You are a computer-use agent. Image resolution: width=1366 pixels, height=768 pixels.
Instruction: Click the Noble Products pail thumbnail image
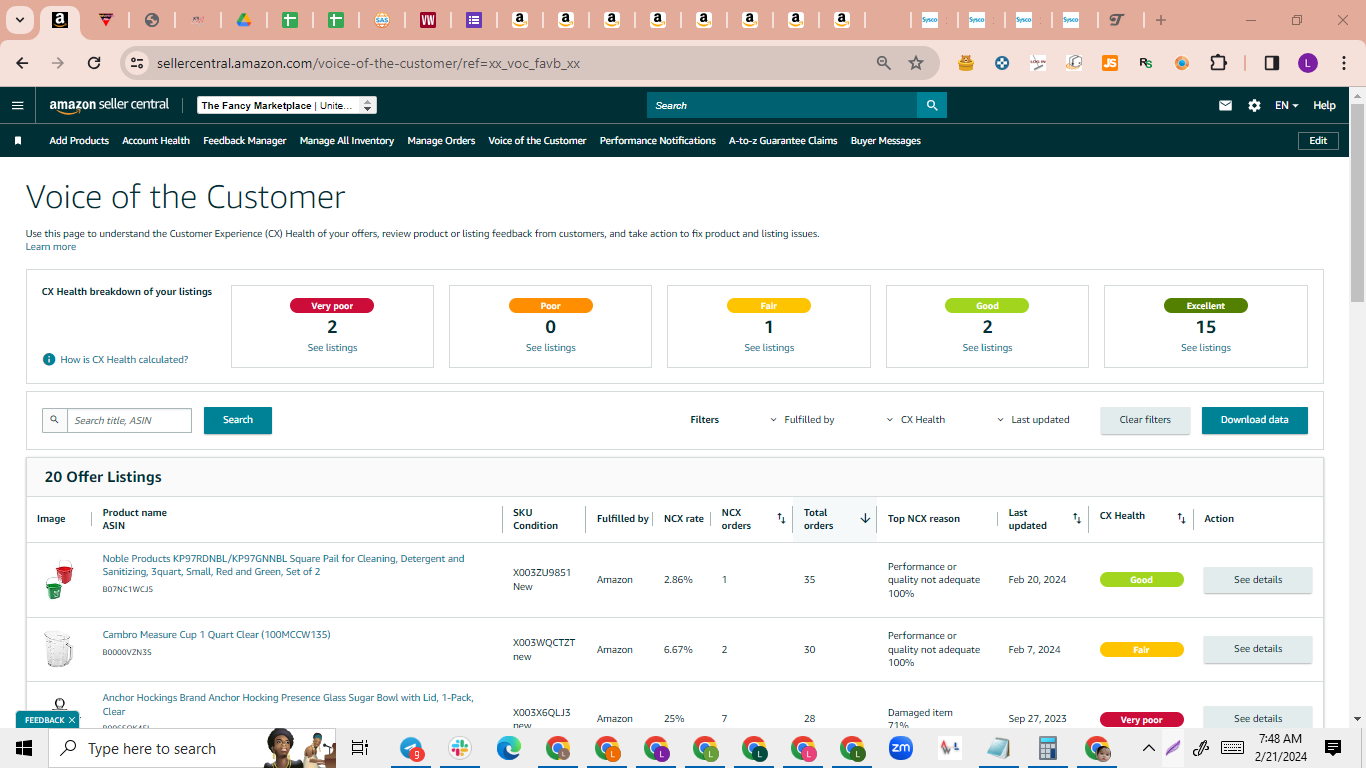pos(59,580)
